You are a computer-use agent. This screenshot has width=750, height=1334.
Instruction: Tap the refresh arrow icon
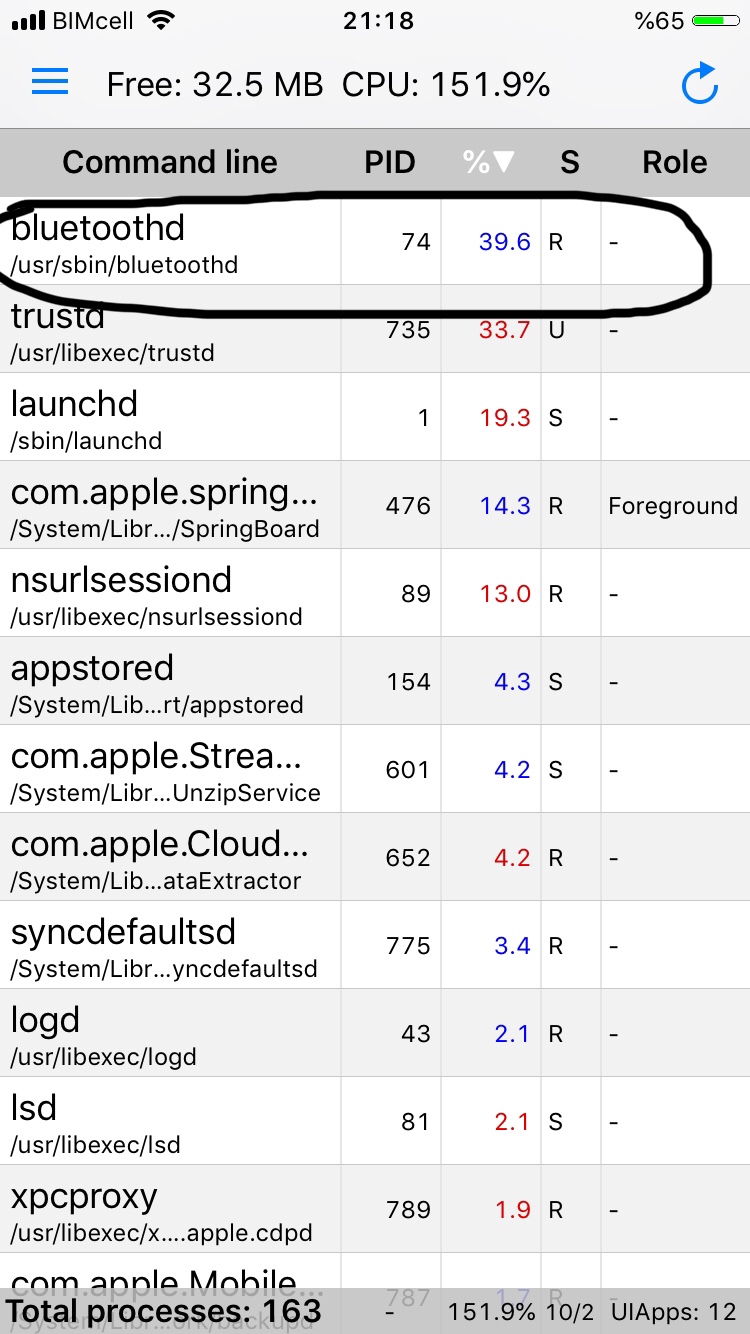(700, 84)
